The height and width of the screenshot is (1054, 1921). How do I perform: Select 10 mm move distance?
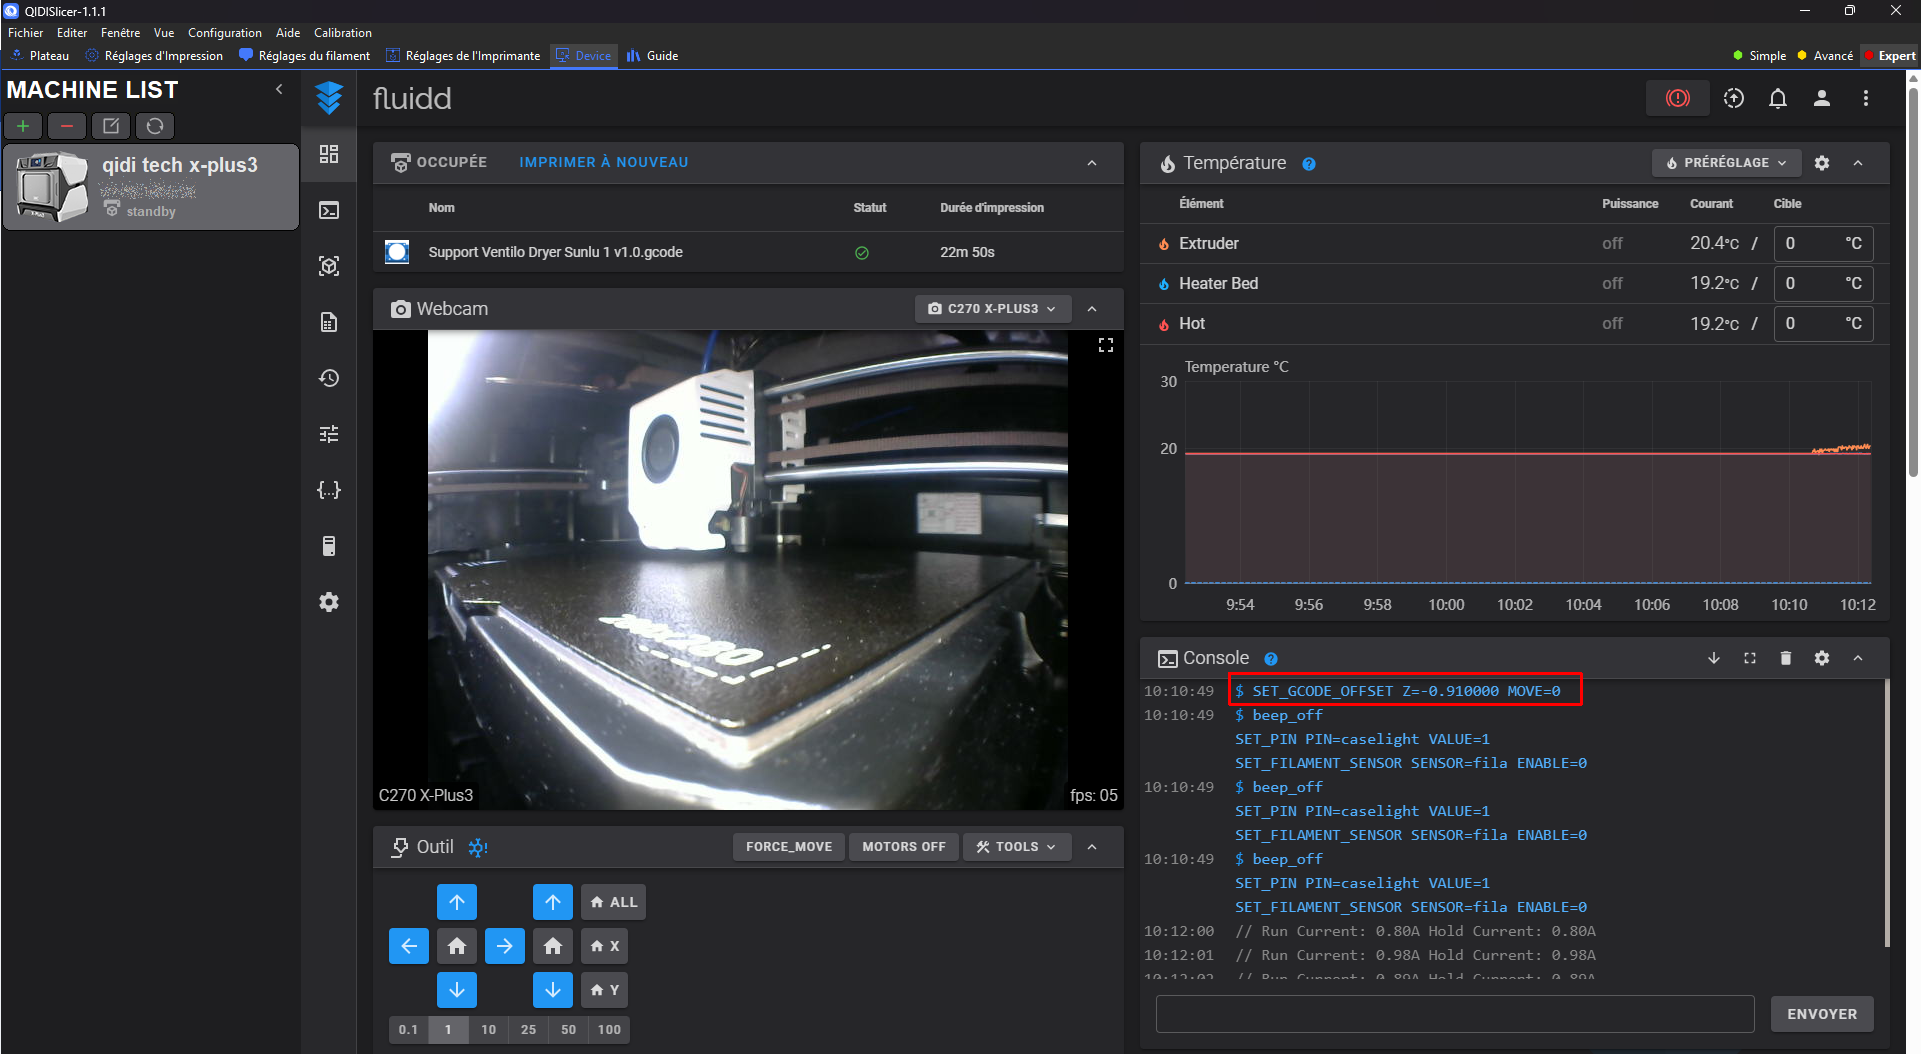coord(488,1029)
